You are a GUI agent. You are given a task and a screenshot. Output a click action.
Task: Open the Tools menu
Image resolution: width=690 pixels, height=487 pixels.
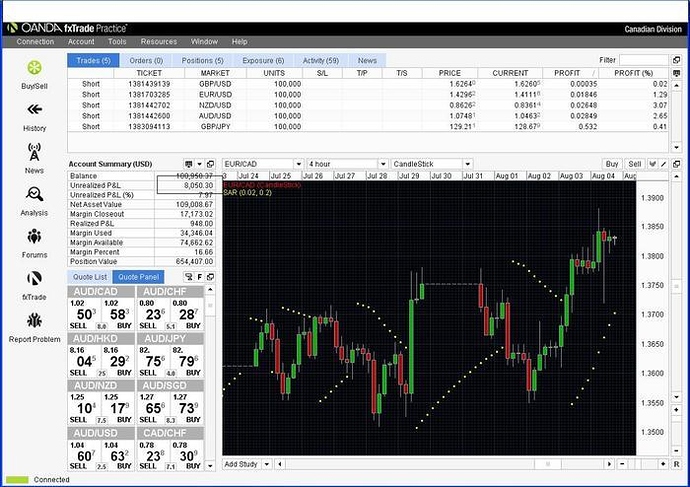pos(117,42)
